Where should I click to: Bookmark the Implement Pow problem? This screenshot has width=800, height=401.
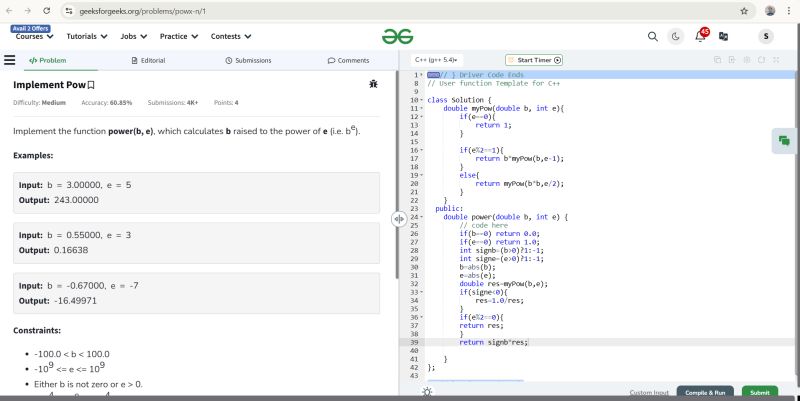point(91,85)
